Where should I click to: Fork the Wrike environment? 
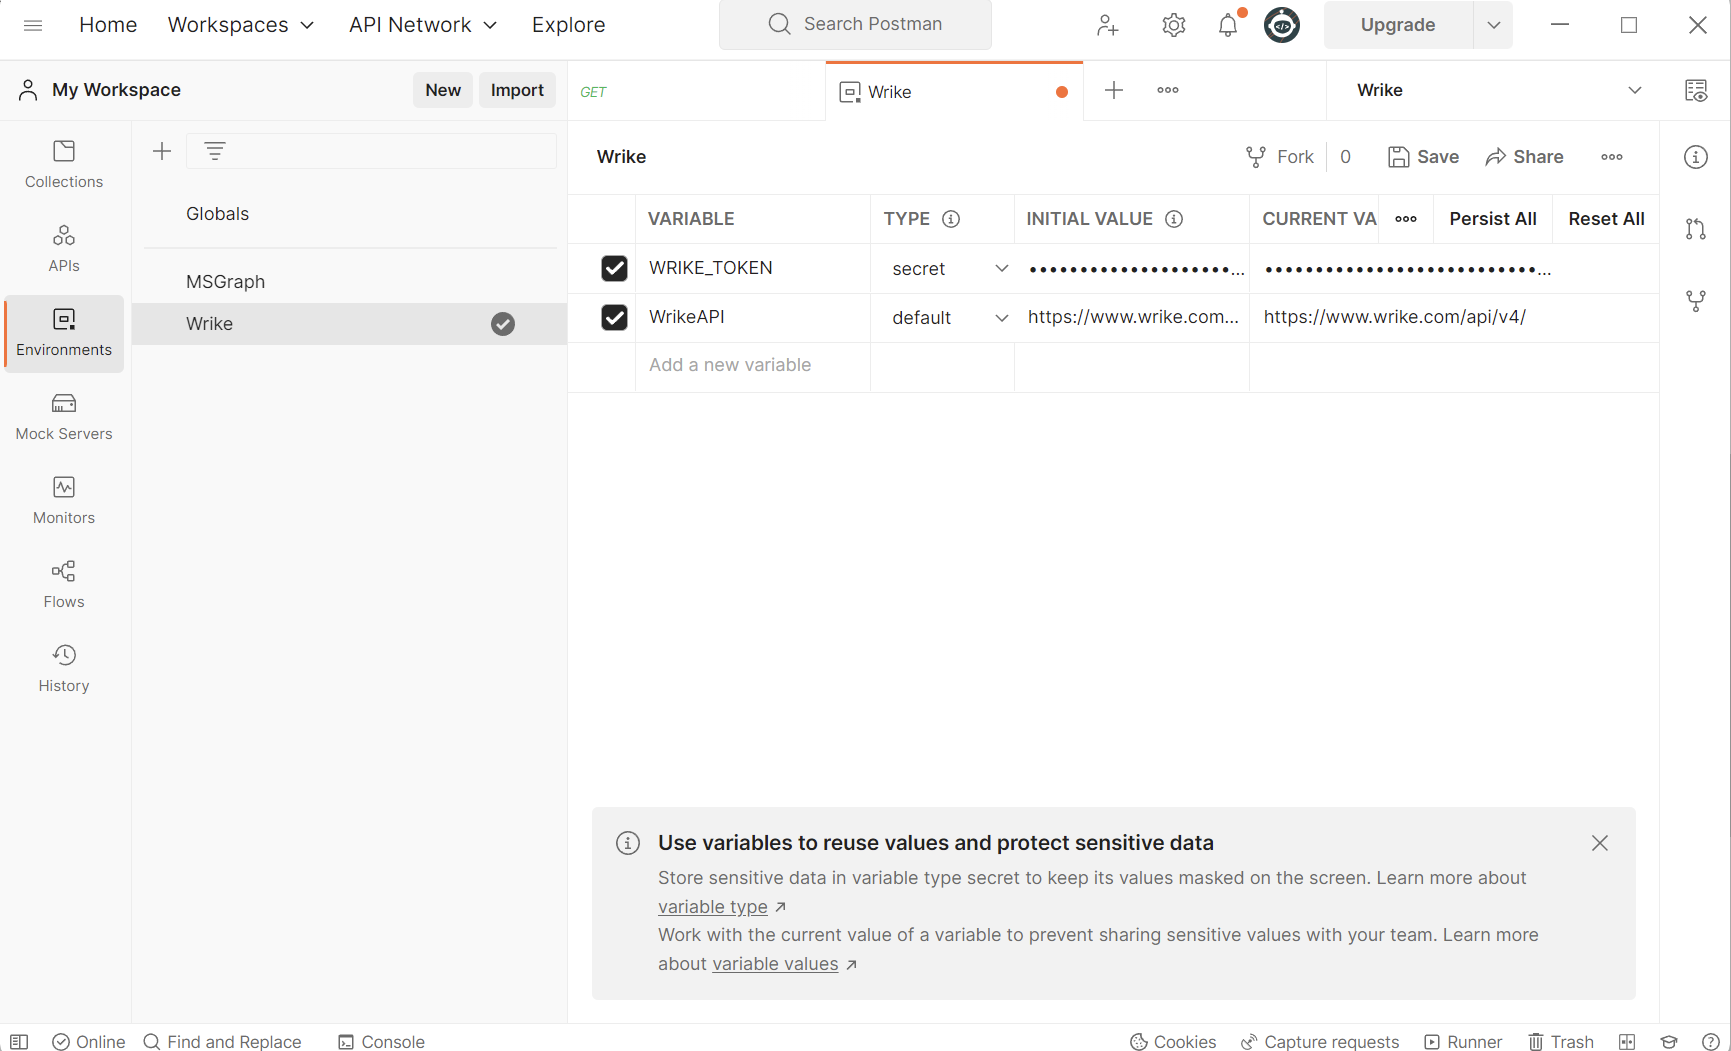[1280, 157]
